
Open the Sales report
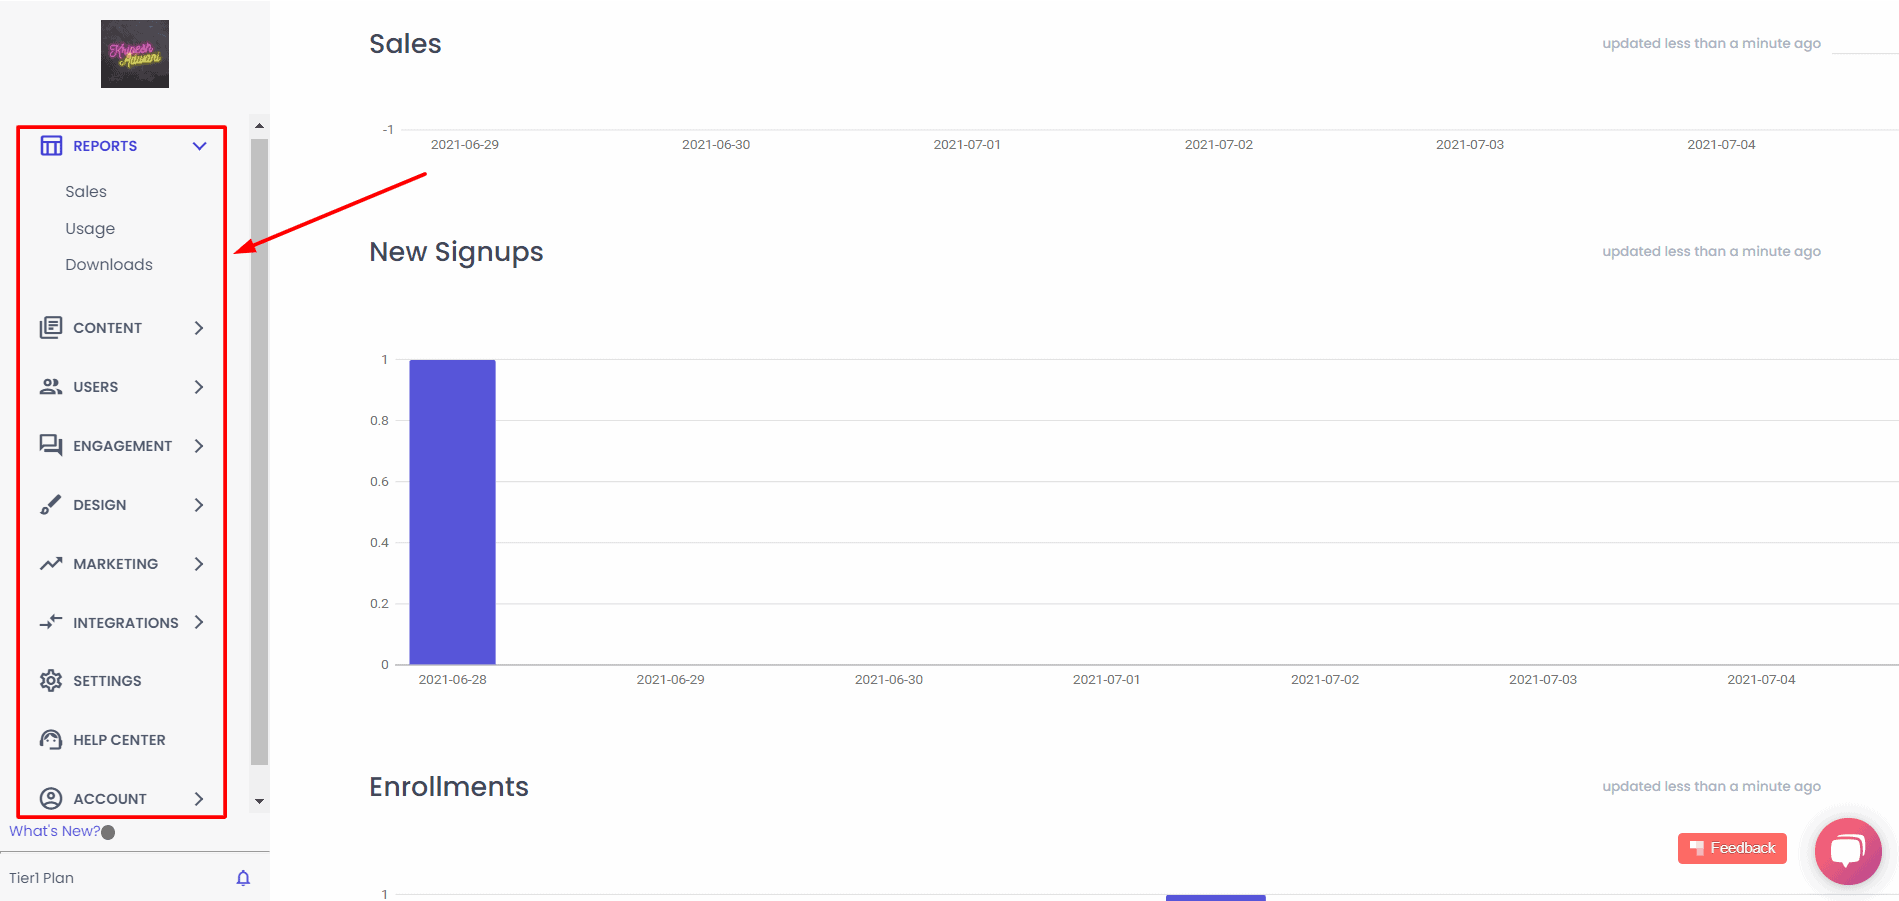click(86, 192)
